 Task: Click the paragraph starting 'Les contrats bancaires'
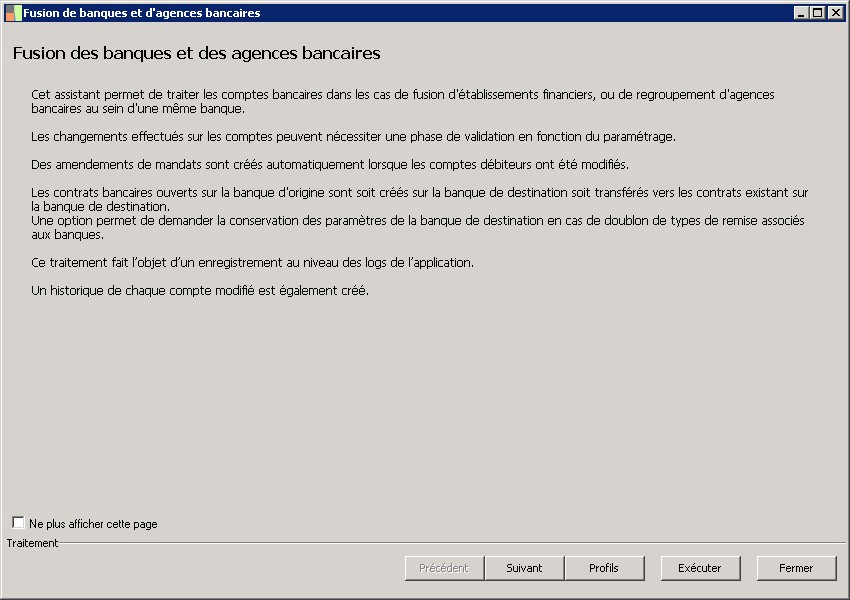click(x=419, y=198)
